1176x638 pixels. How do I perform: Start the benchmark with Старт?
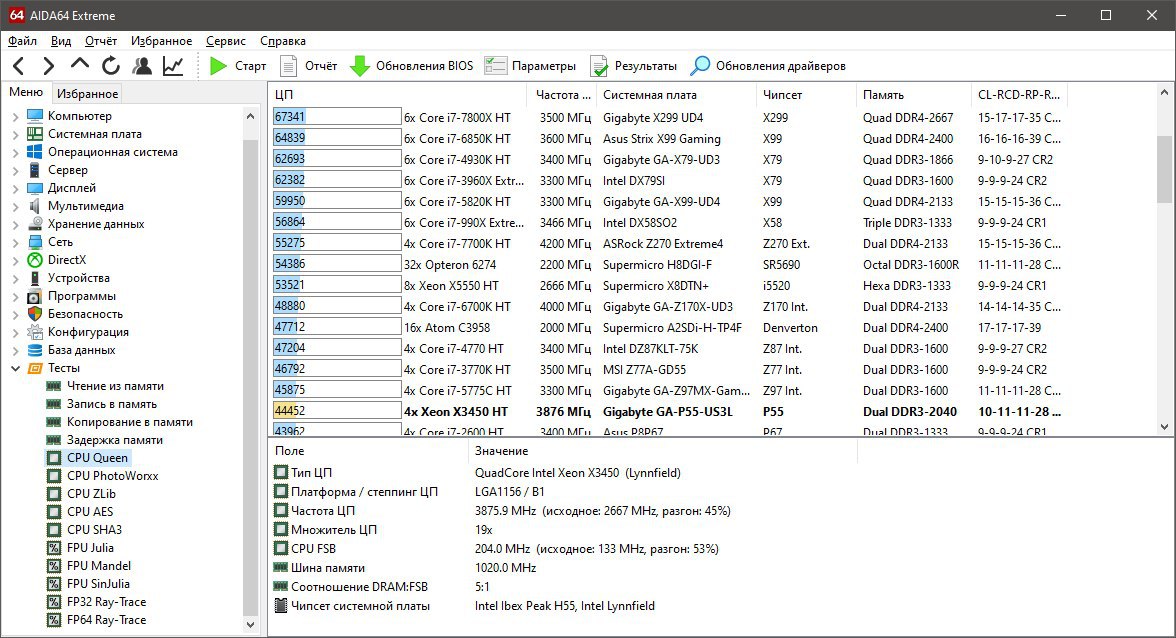pyautogui.click(x=238, y=66)
